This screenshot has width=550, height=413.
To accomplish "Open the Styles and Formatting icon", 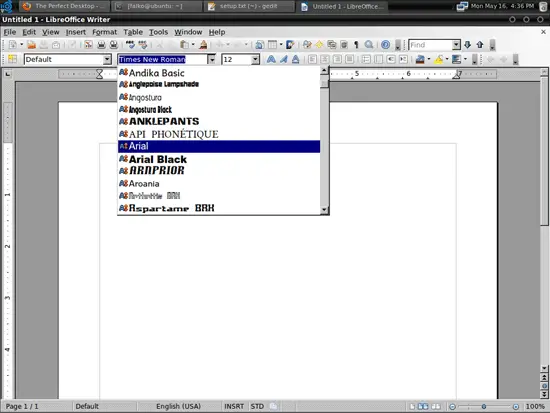I will click(12, 59).
